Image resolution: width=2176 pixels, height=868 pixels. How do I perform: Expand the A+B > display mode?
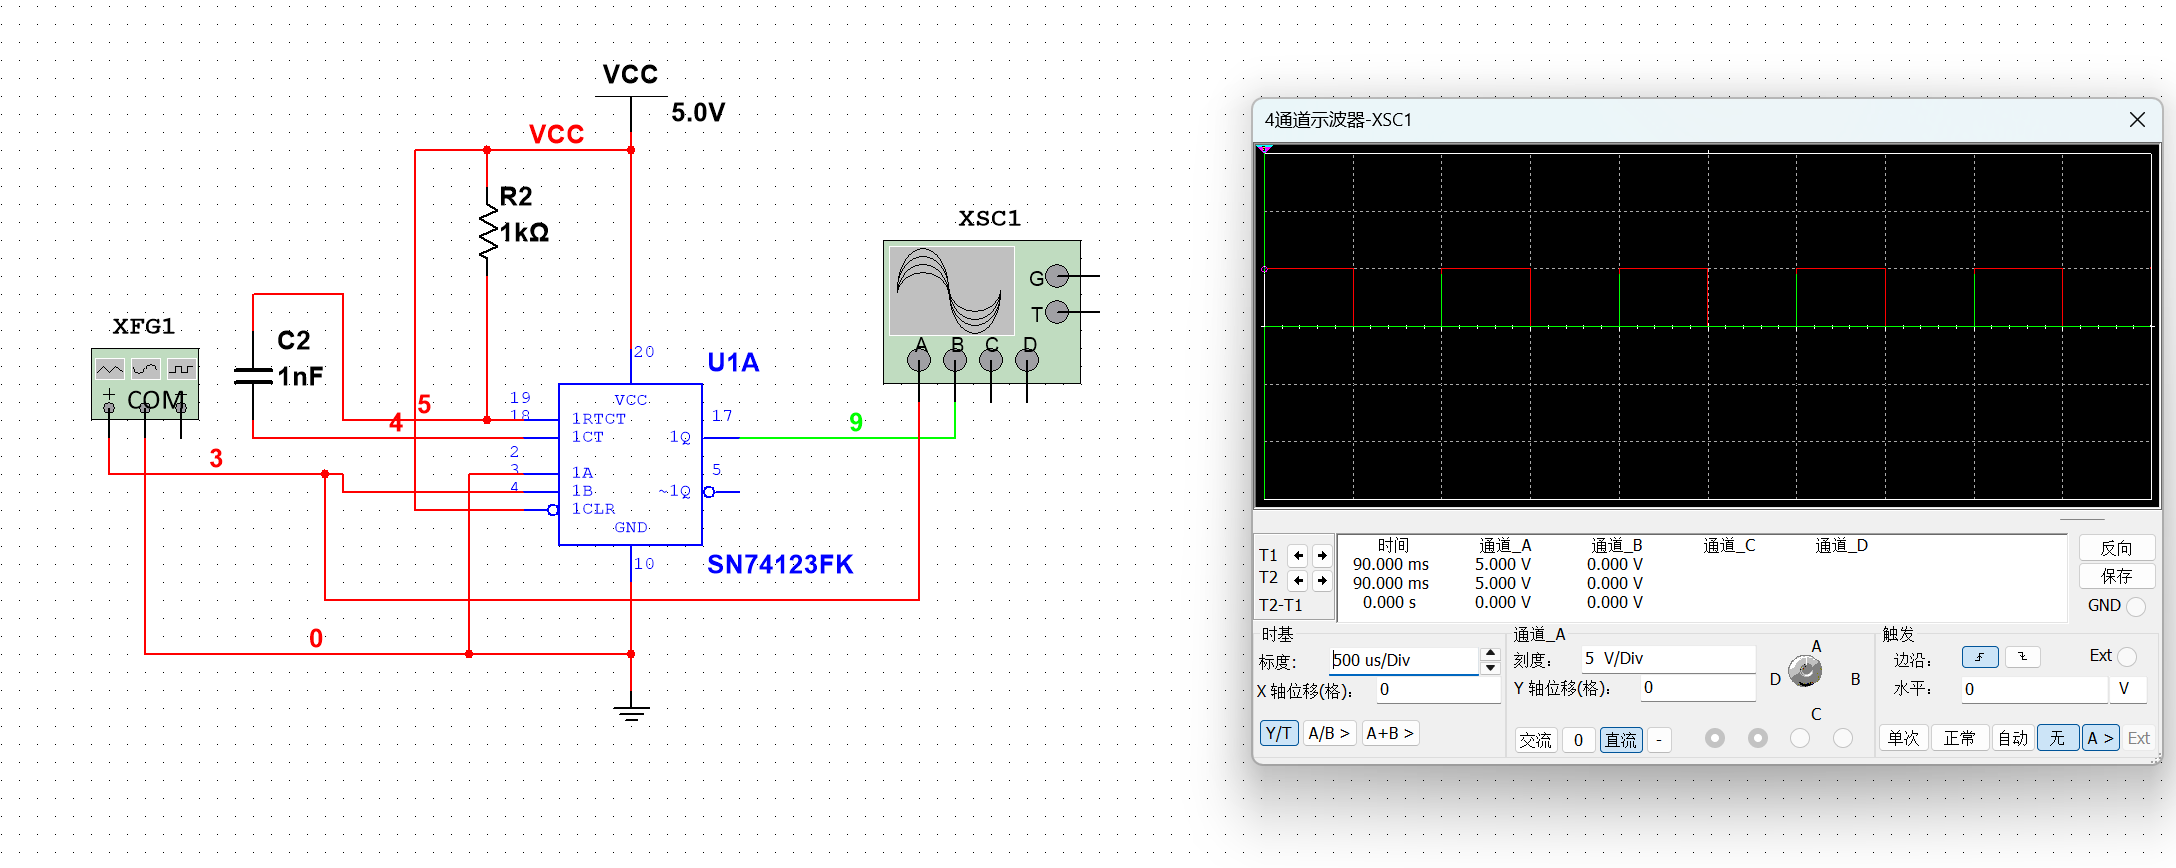click(1389, 733)
